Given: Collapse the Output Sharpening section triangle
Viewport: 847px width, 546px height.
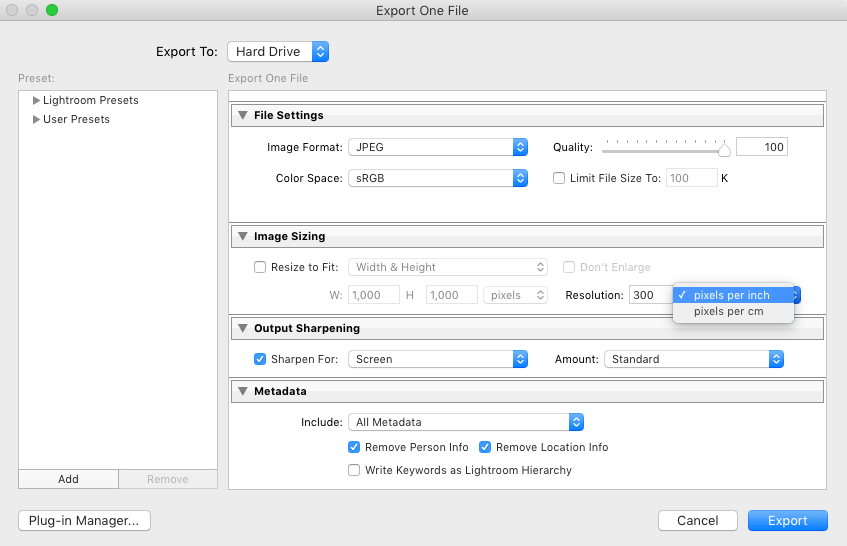Looking at the screenshot, I should (242, 328).
